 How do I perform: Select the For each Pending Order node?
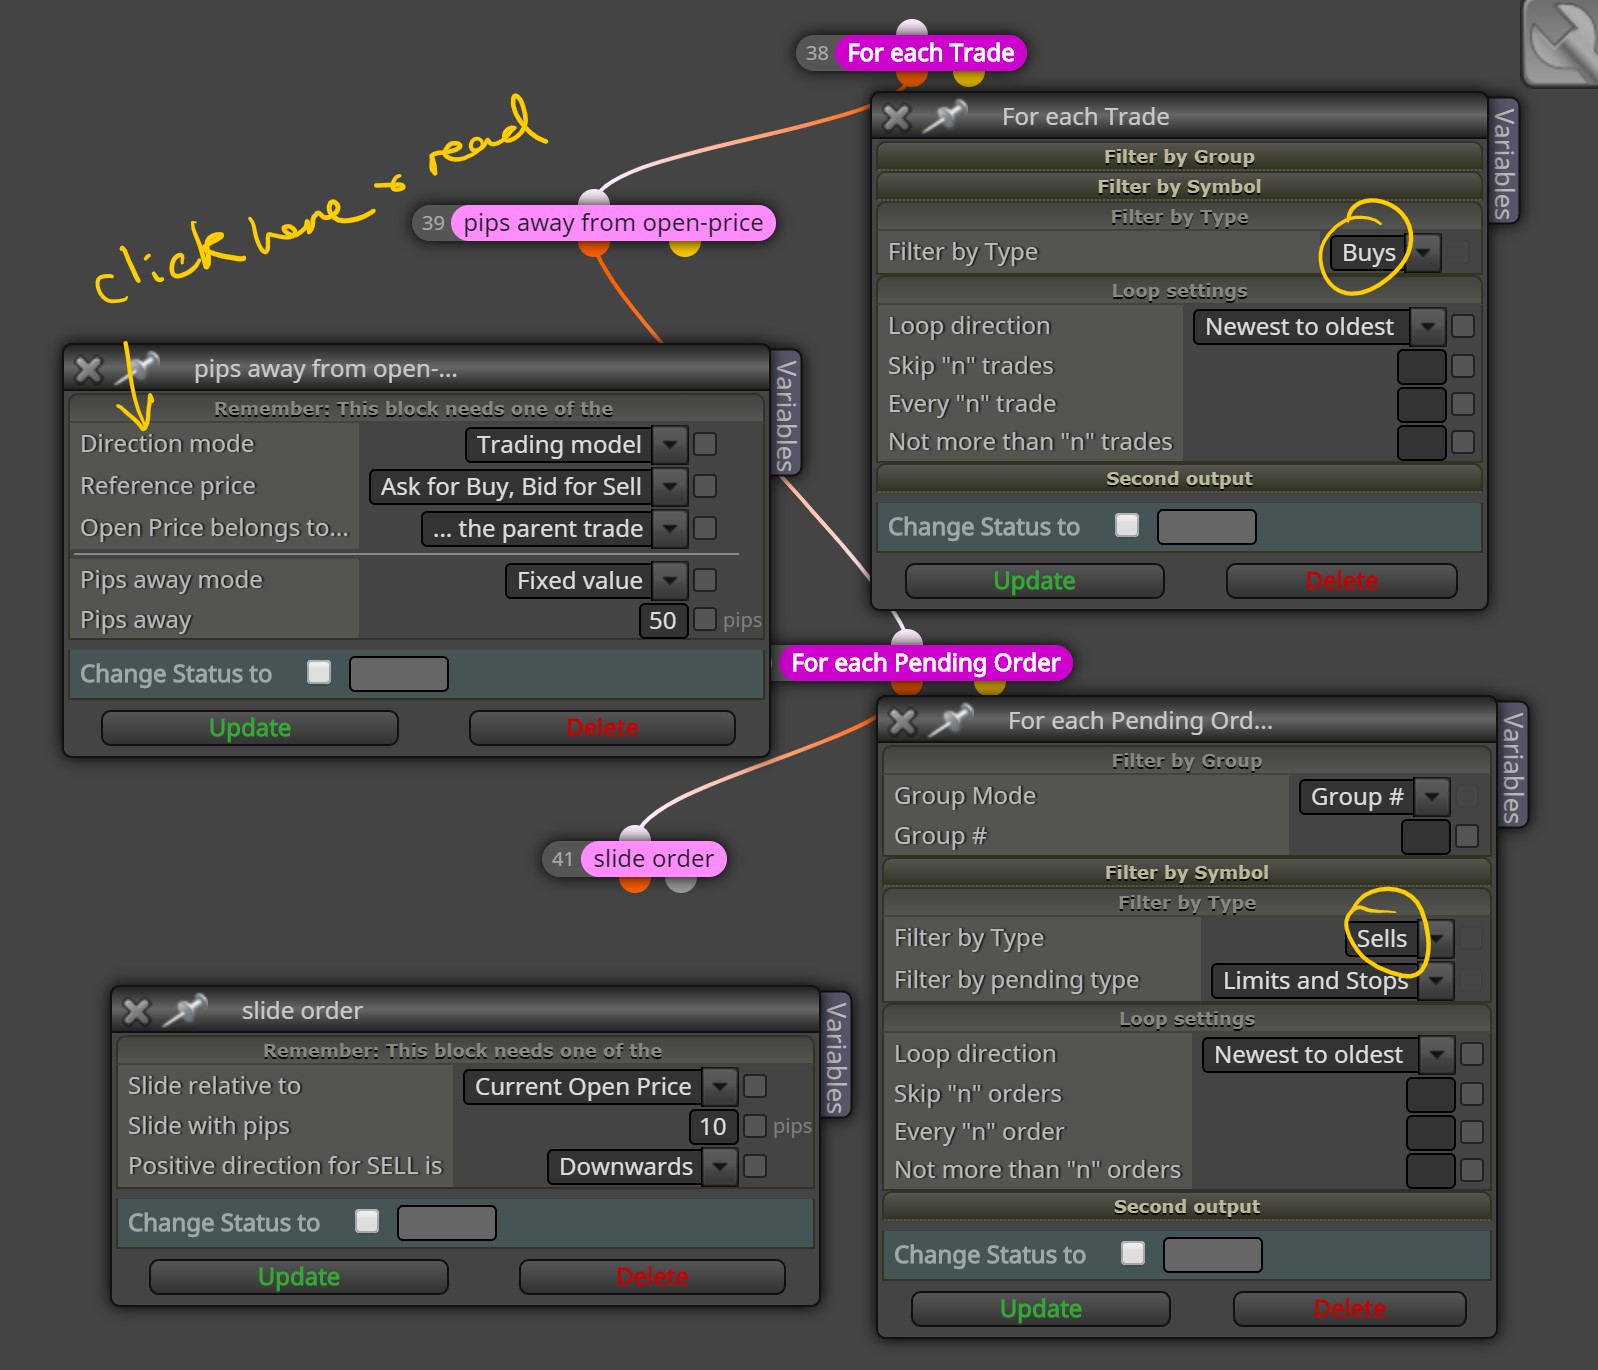(925, 663)
